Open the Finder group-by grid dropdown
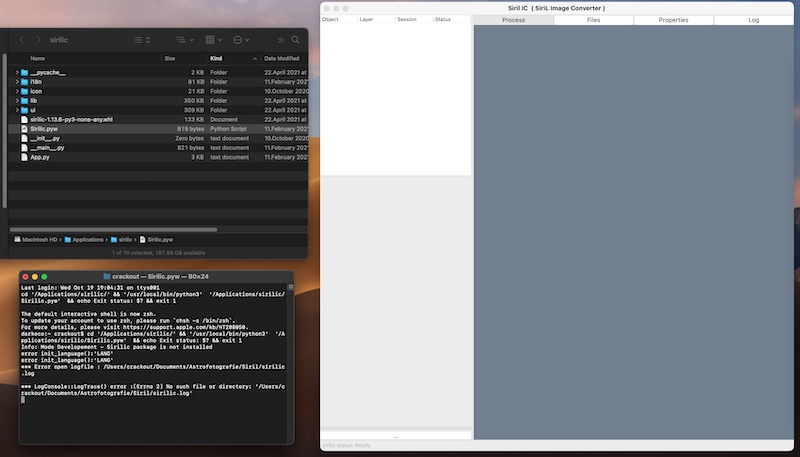Image resolution: width=800 pixels, height=457 pixels. click(213, 40)
